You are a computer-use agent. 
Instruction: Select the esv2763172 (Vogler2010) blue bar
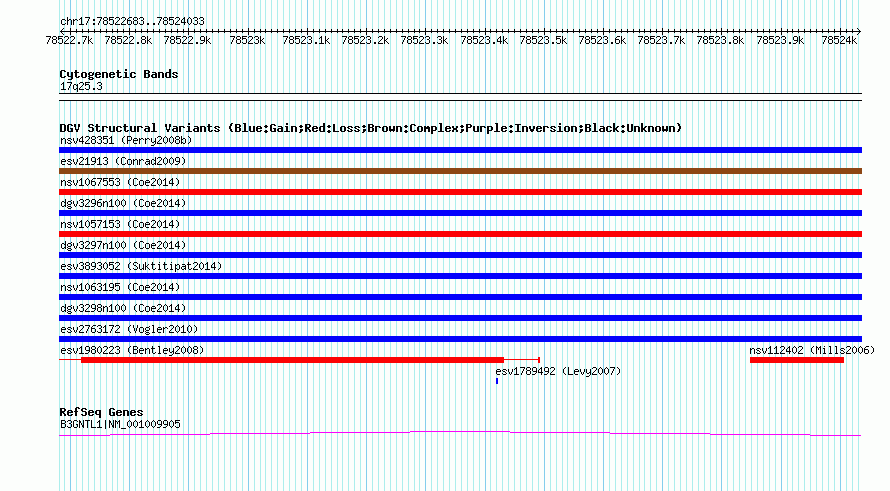460,339
